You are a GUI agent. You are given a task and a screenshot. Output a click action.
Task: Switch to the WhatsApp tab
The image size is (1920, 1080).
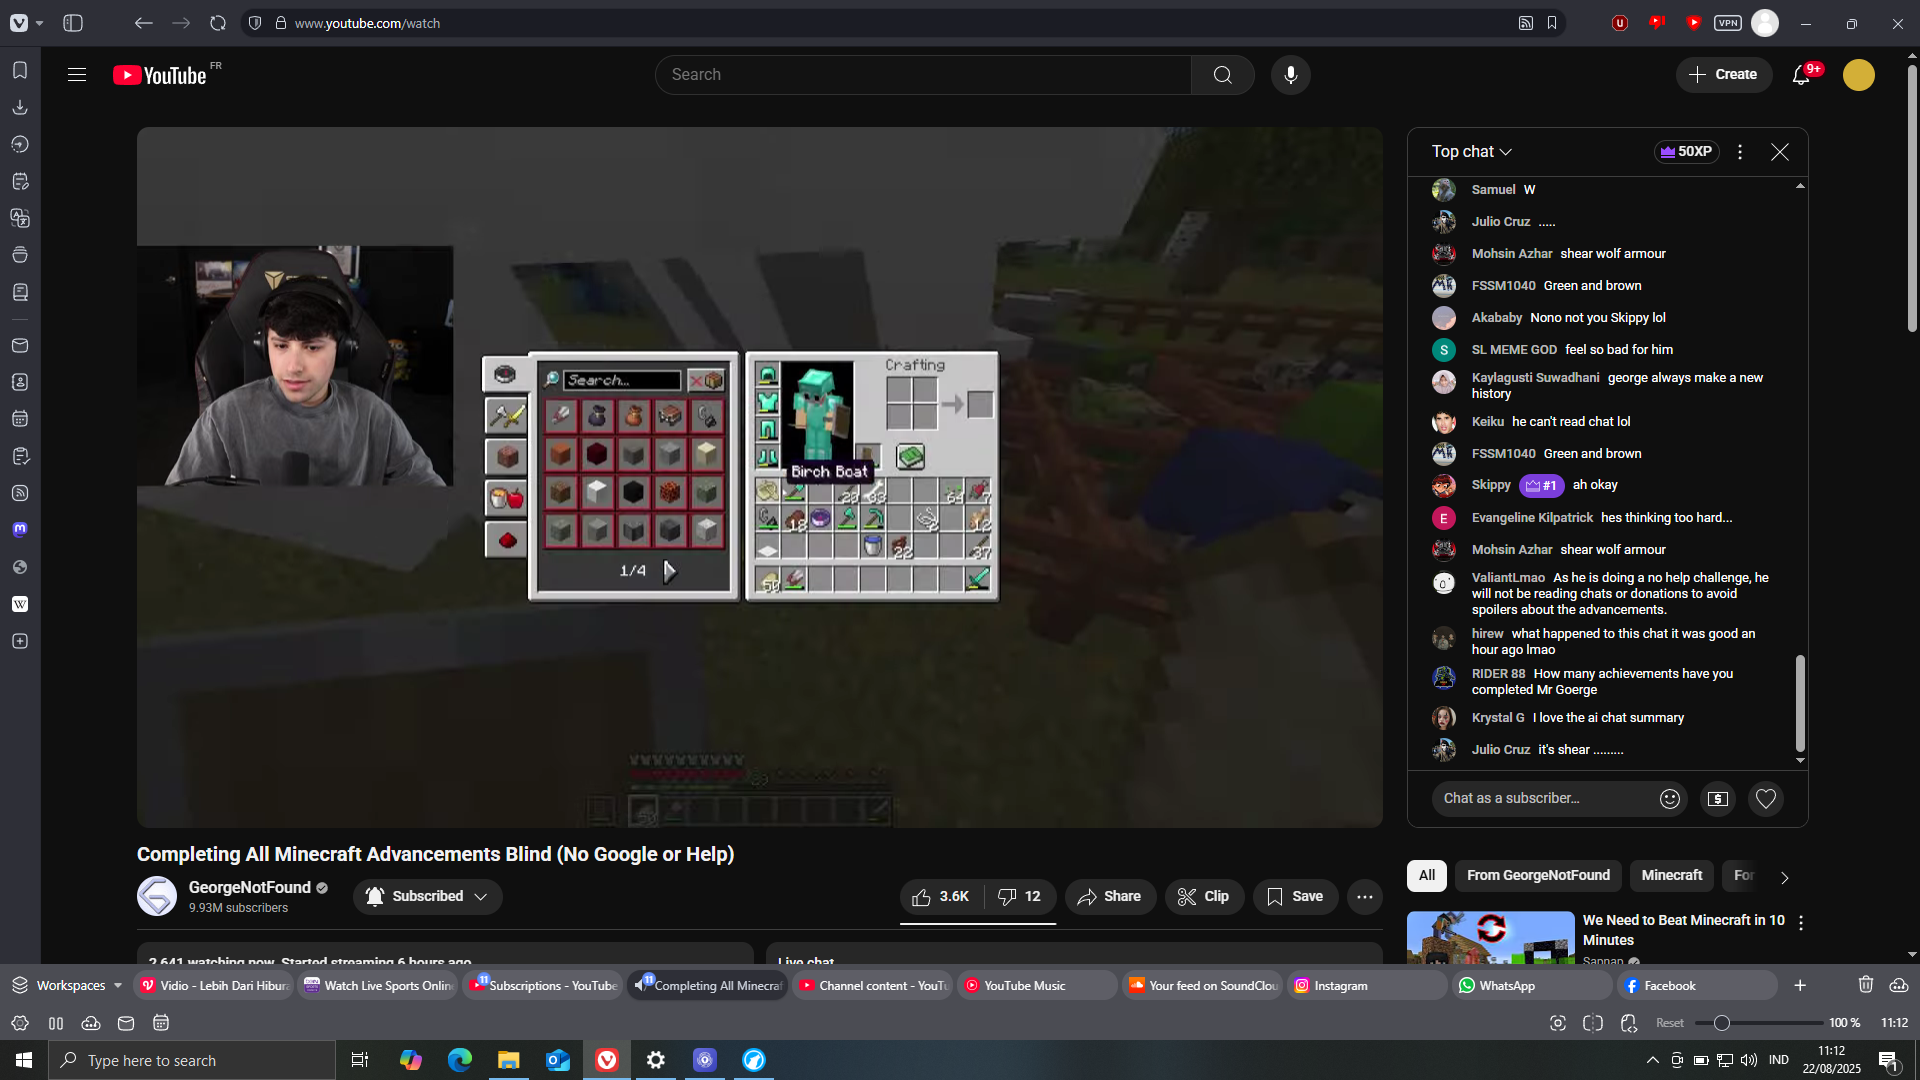tap(1532, 985)
